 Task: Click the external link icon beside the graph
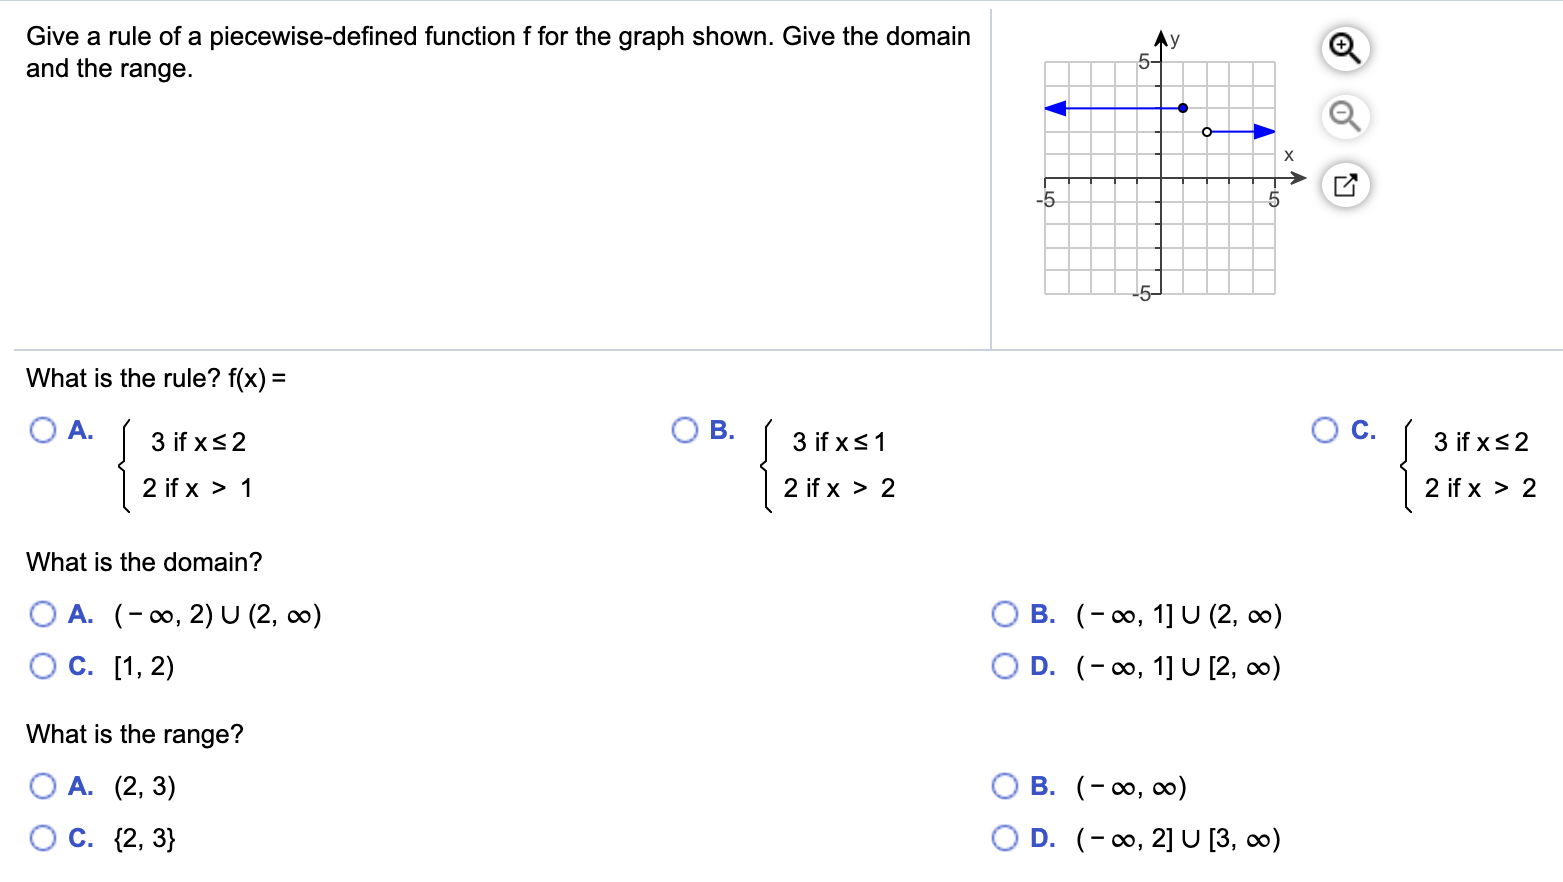pos(1344,184)
